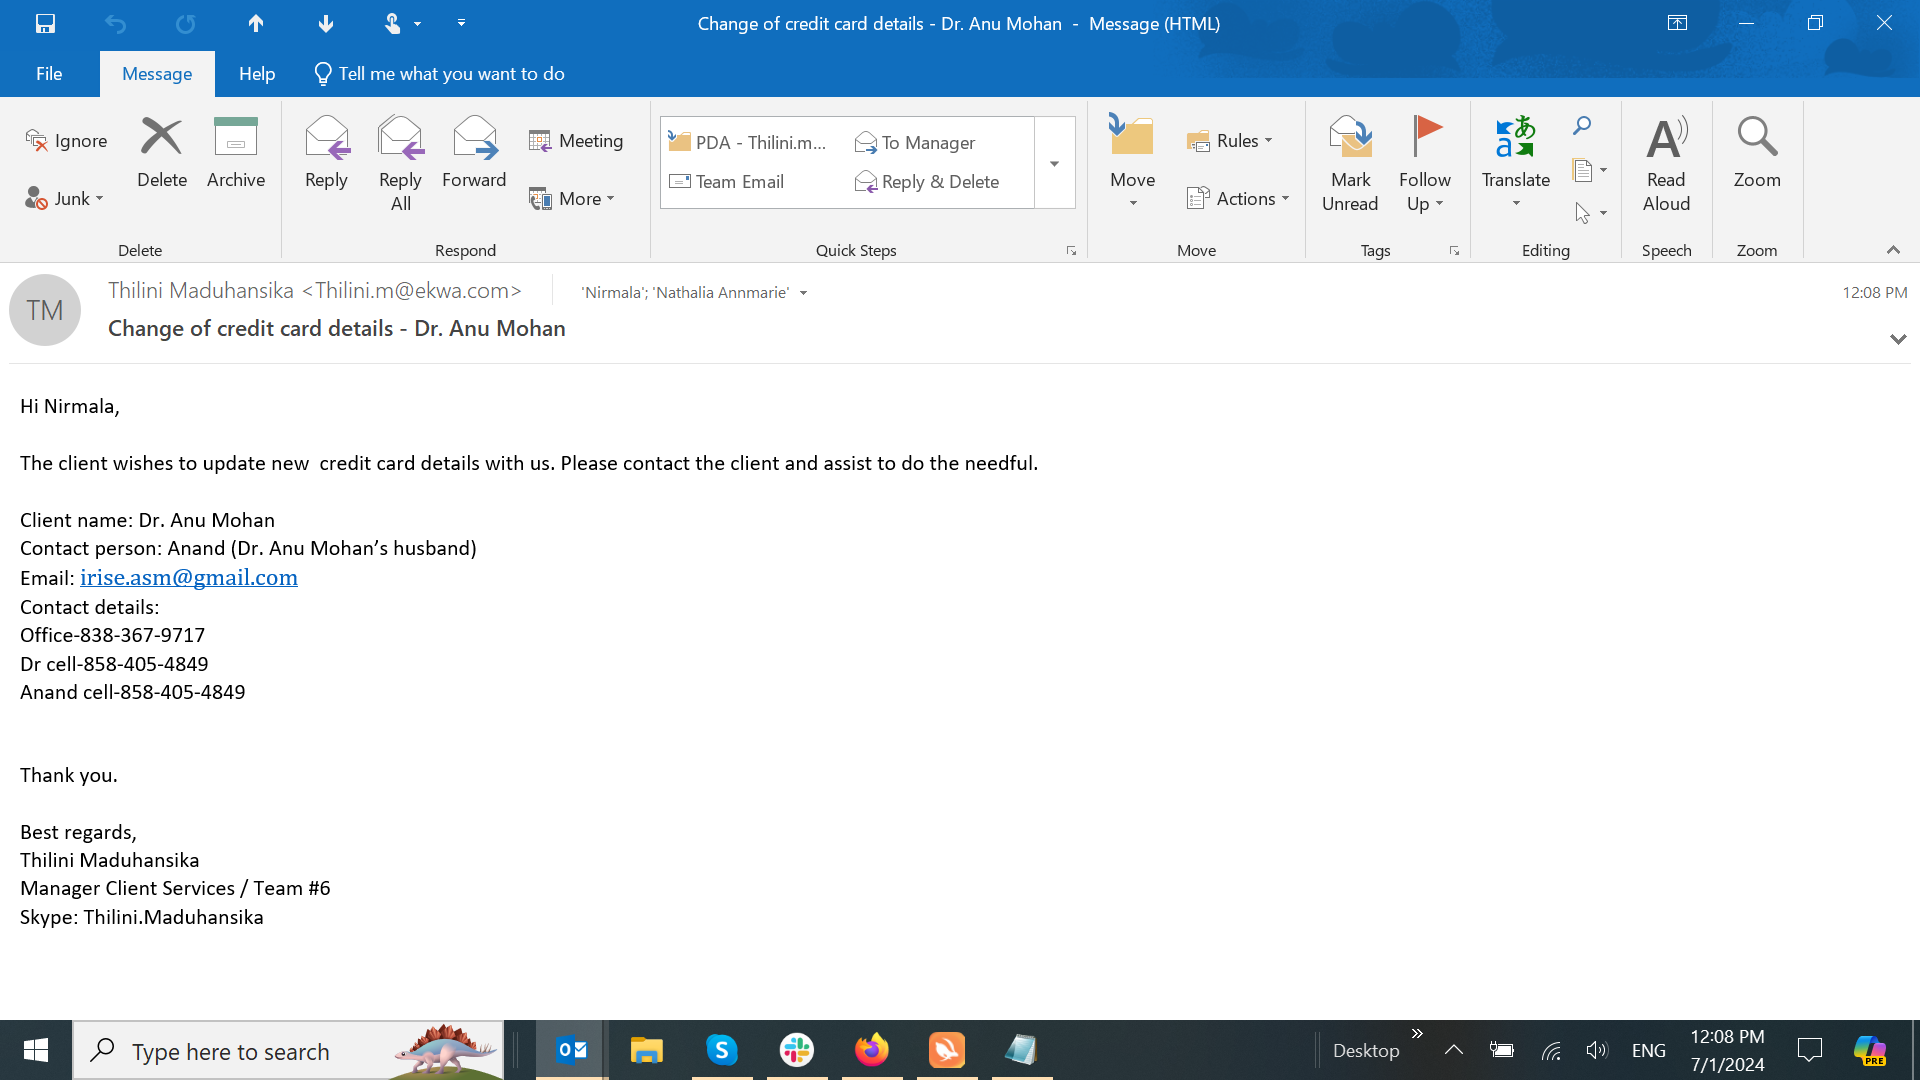Open the Rules dropdown

pos(1230,141)
